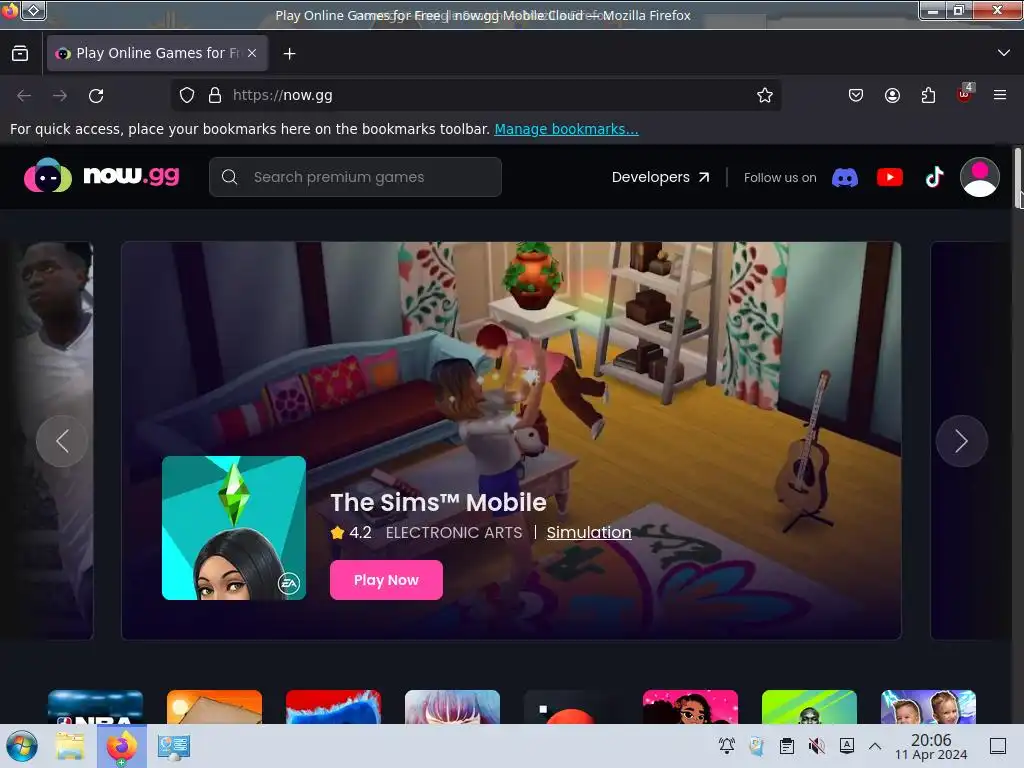
Task: Open the blue furry monster game thumbnail
Action: [333, 707]
